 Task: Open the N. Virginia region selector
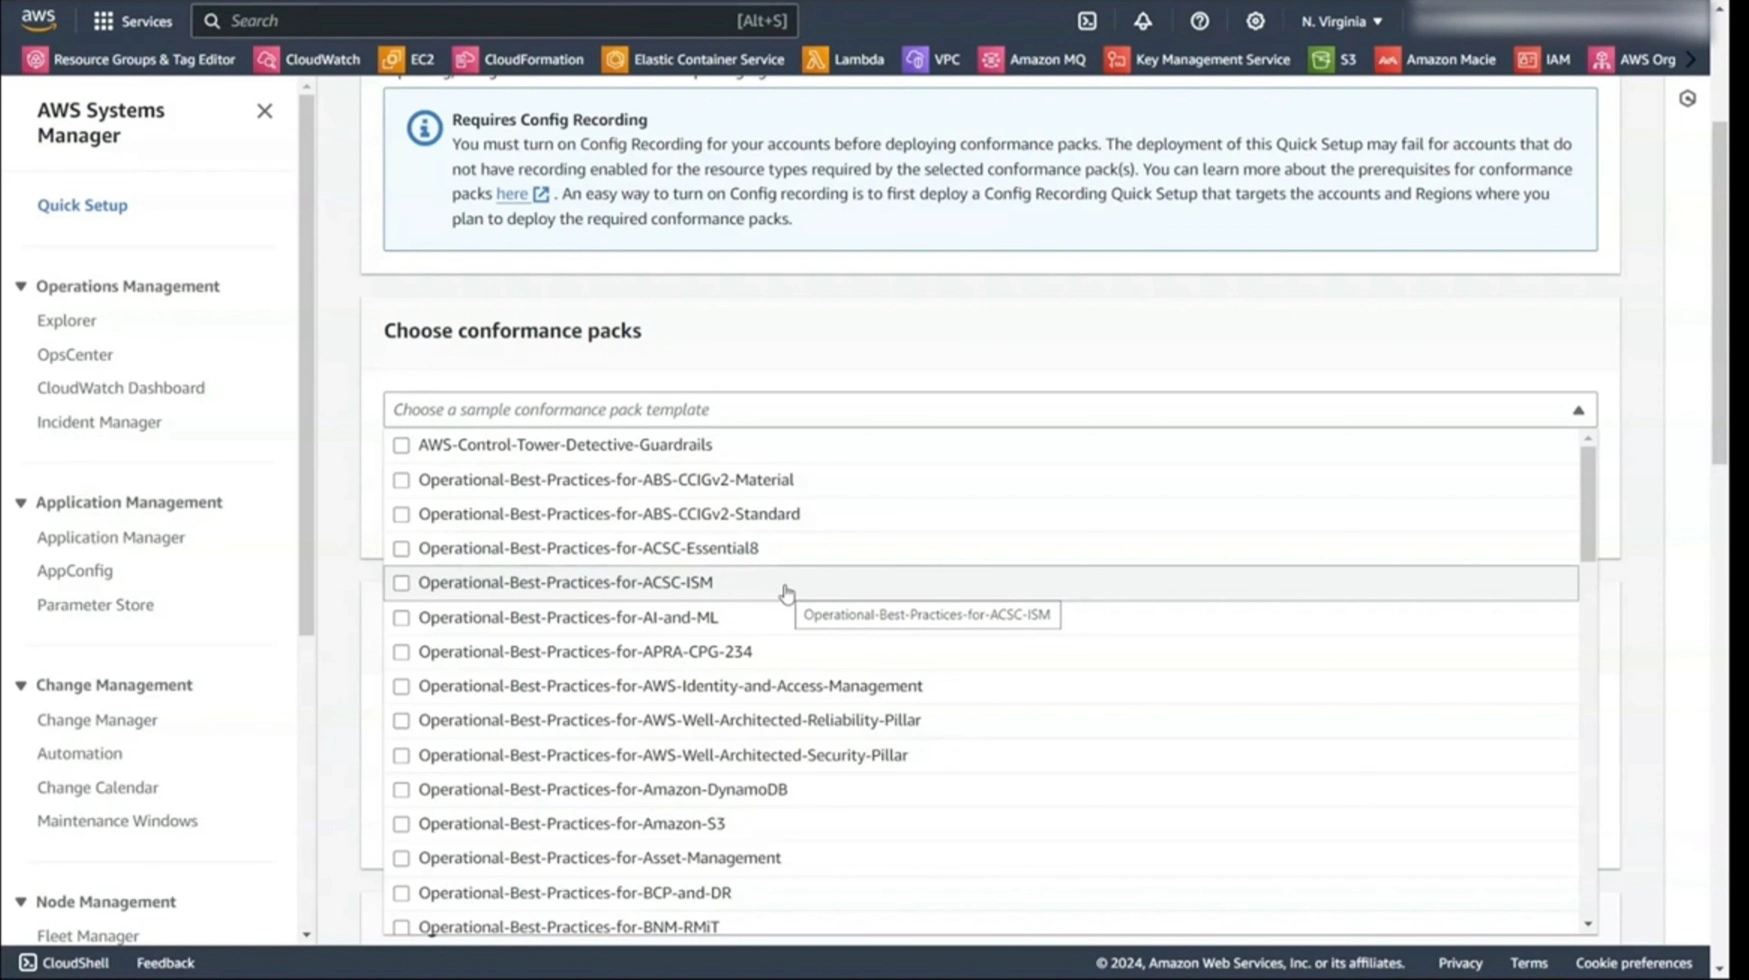point(1341,20)
